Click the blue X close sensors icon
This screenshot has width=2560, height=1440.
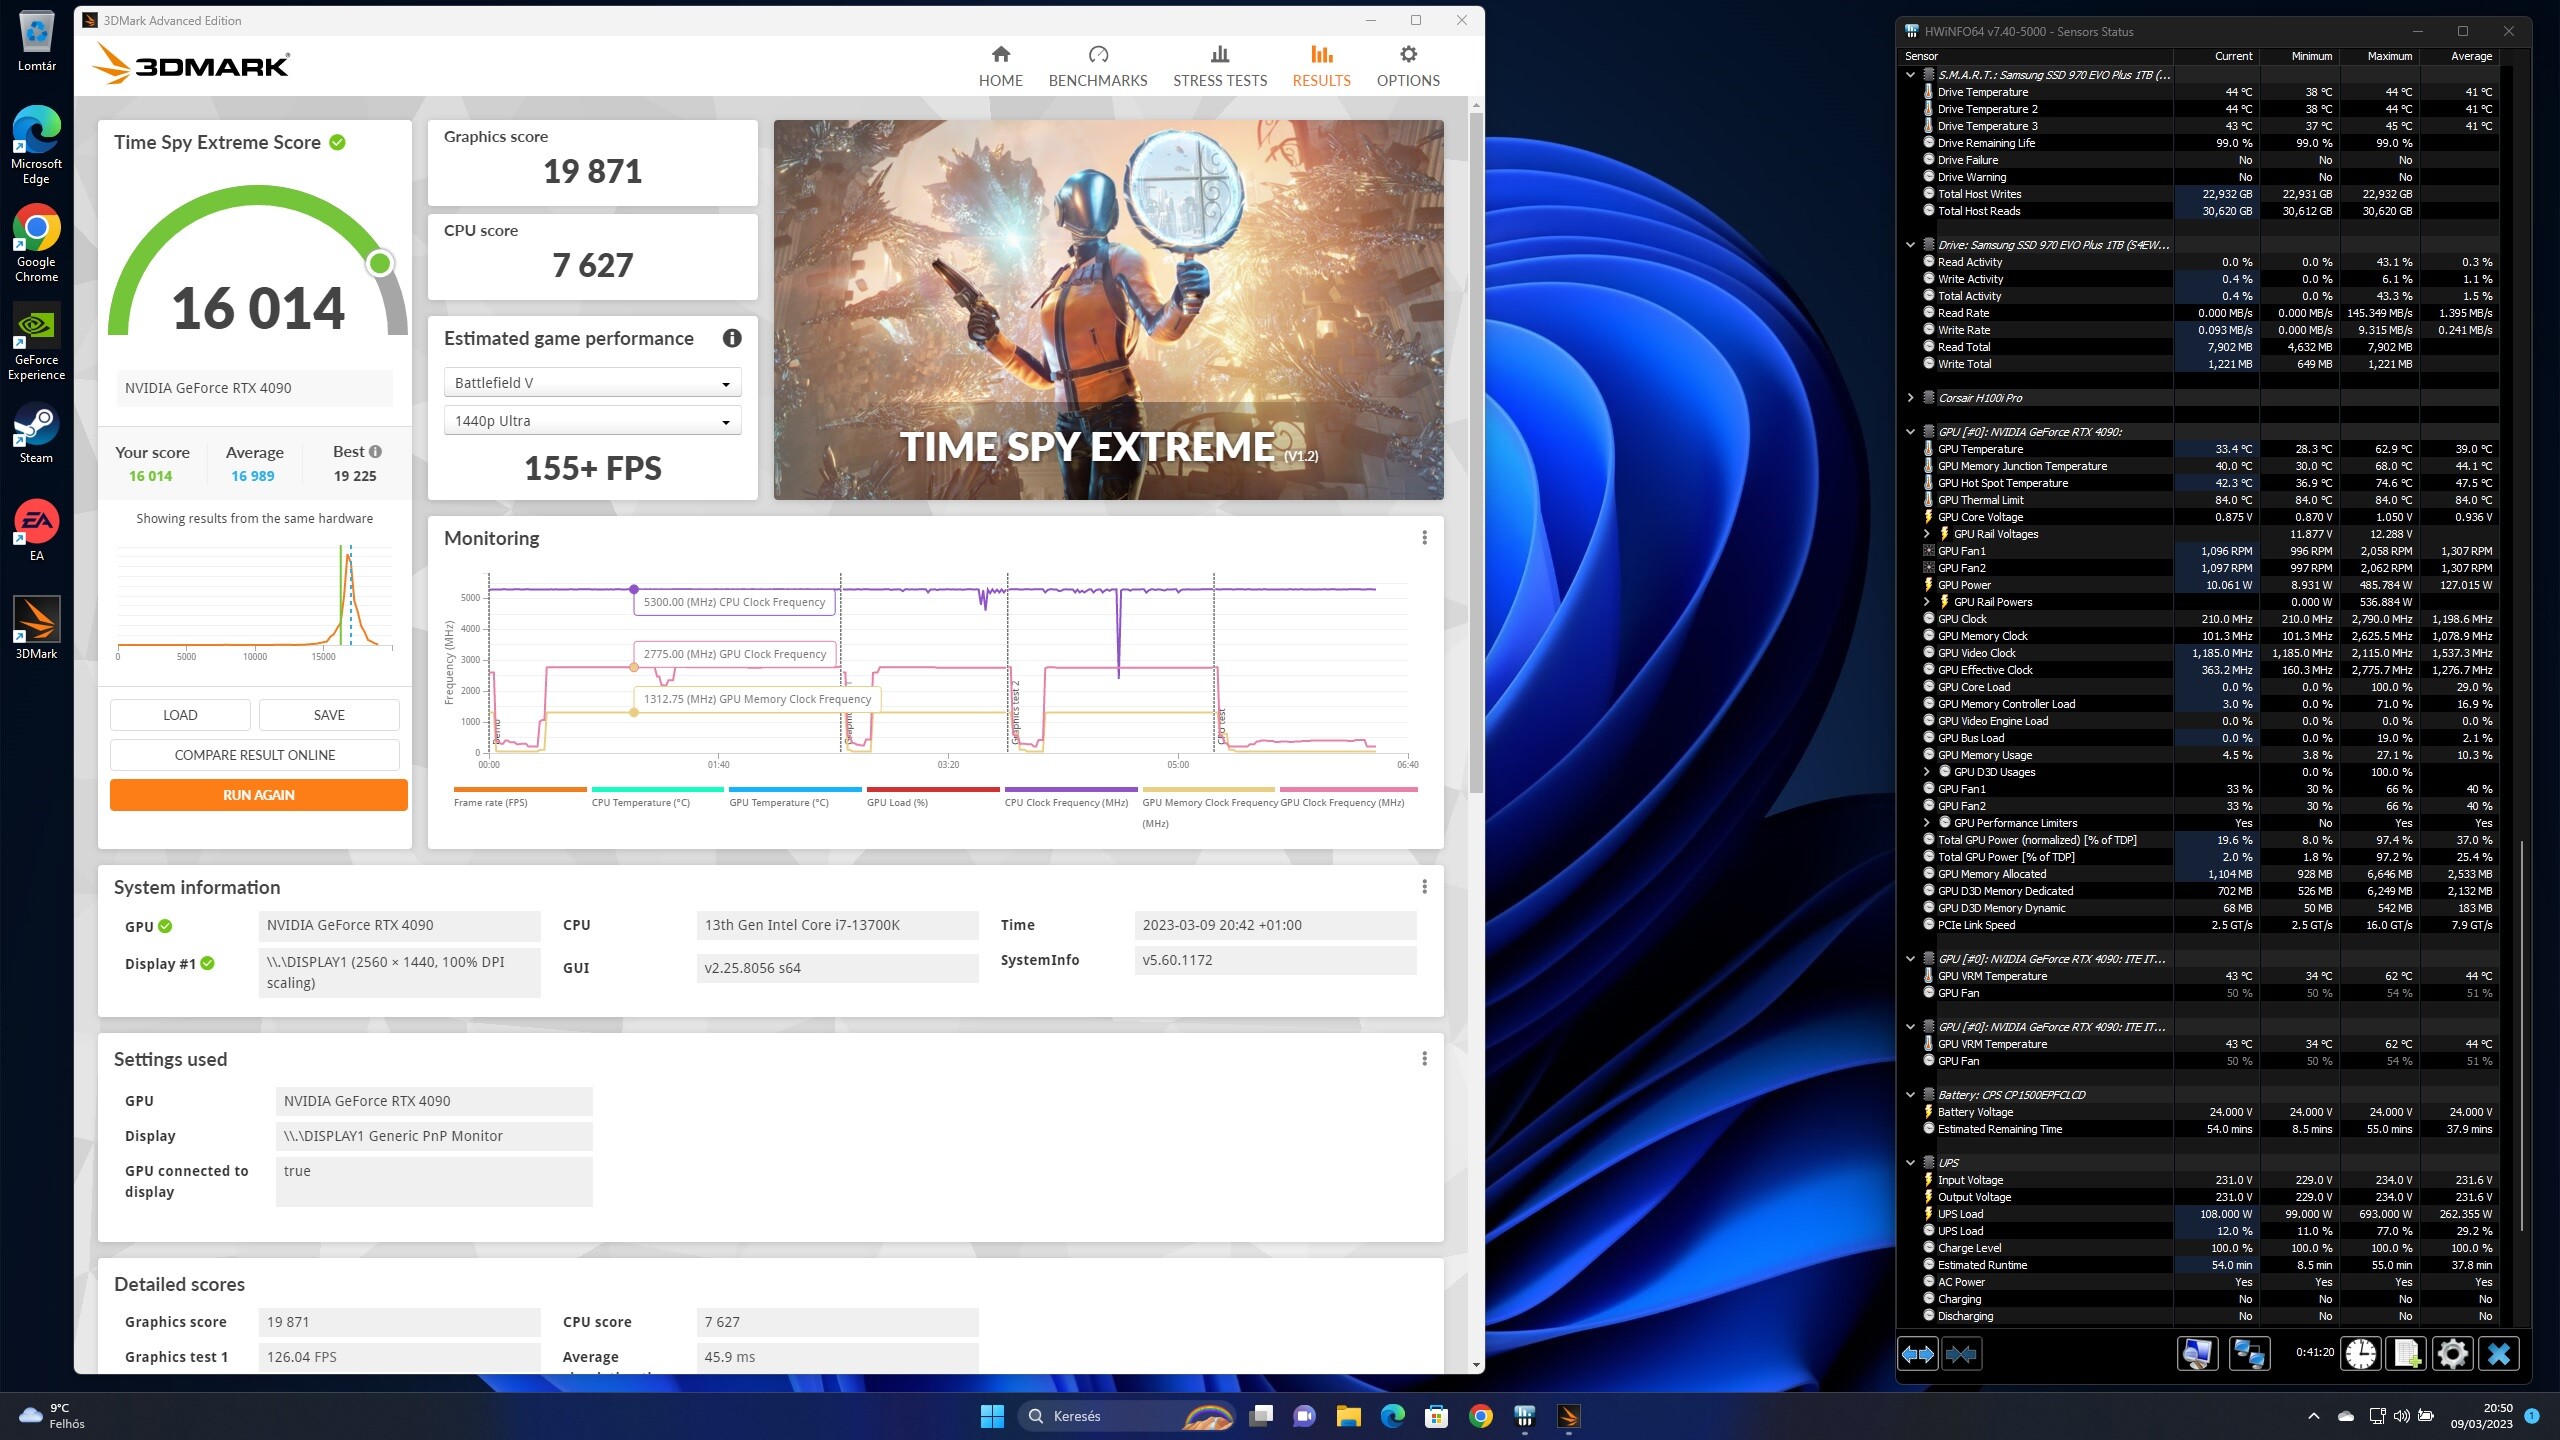(2499, 1354)
